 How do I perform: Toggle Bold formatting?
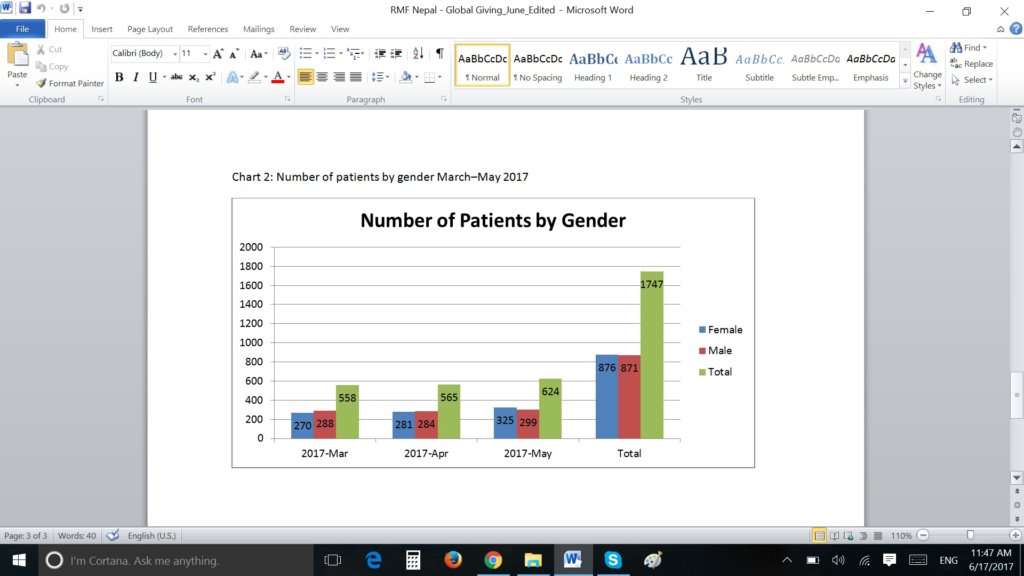click(119, 77)
